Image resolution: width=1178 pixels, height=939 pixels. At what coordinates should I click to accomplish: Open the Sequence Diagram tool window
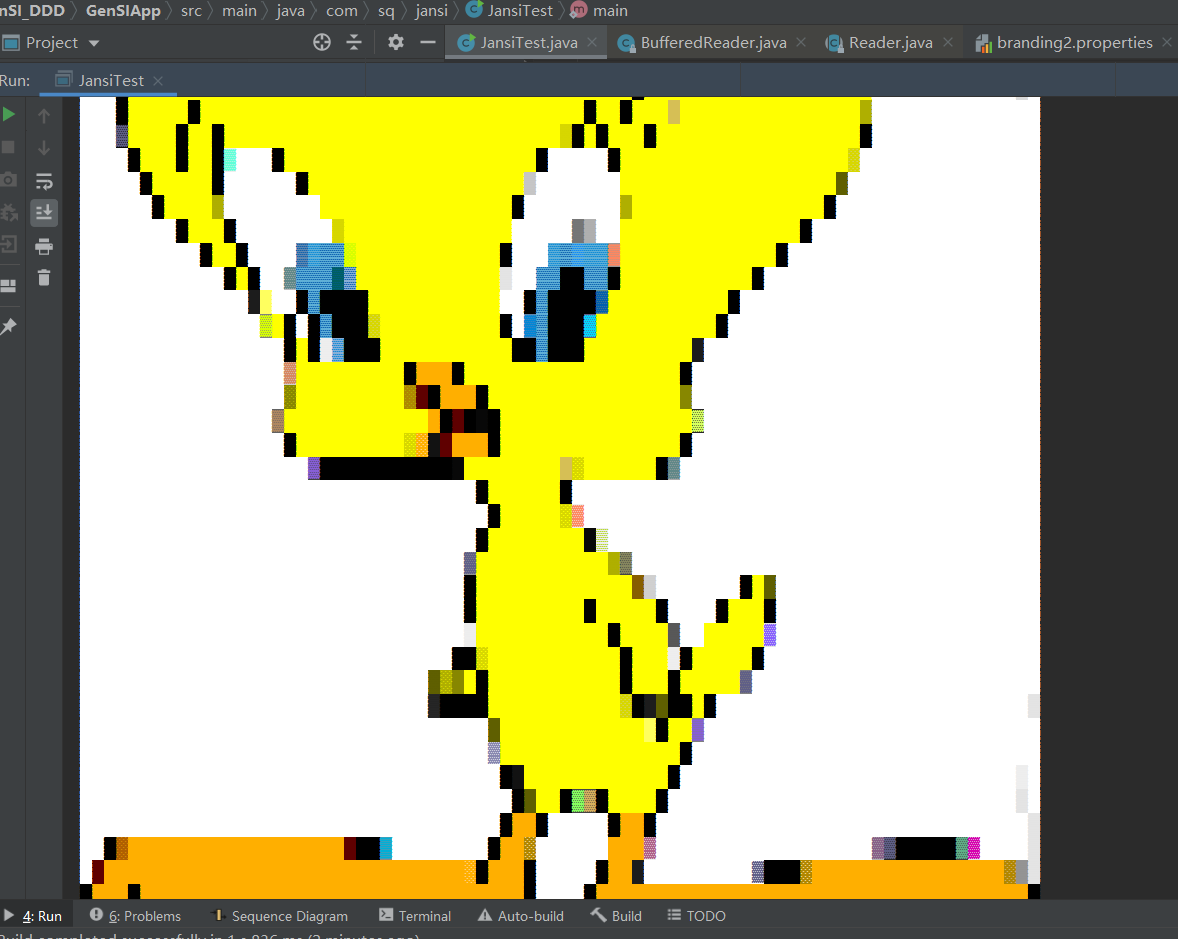(280, 916)
